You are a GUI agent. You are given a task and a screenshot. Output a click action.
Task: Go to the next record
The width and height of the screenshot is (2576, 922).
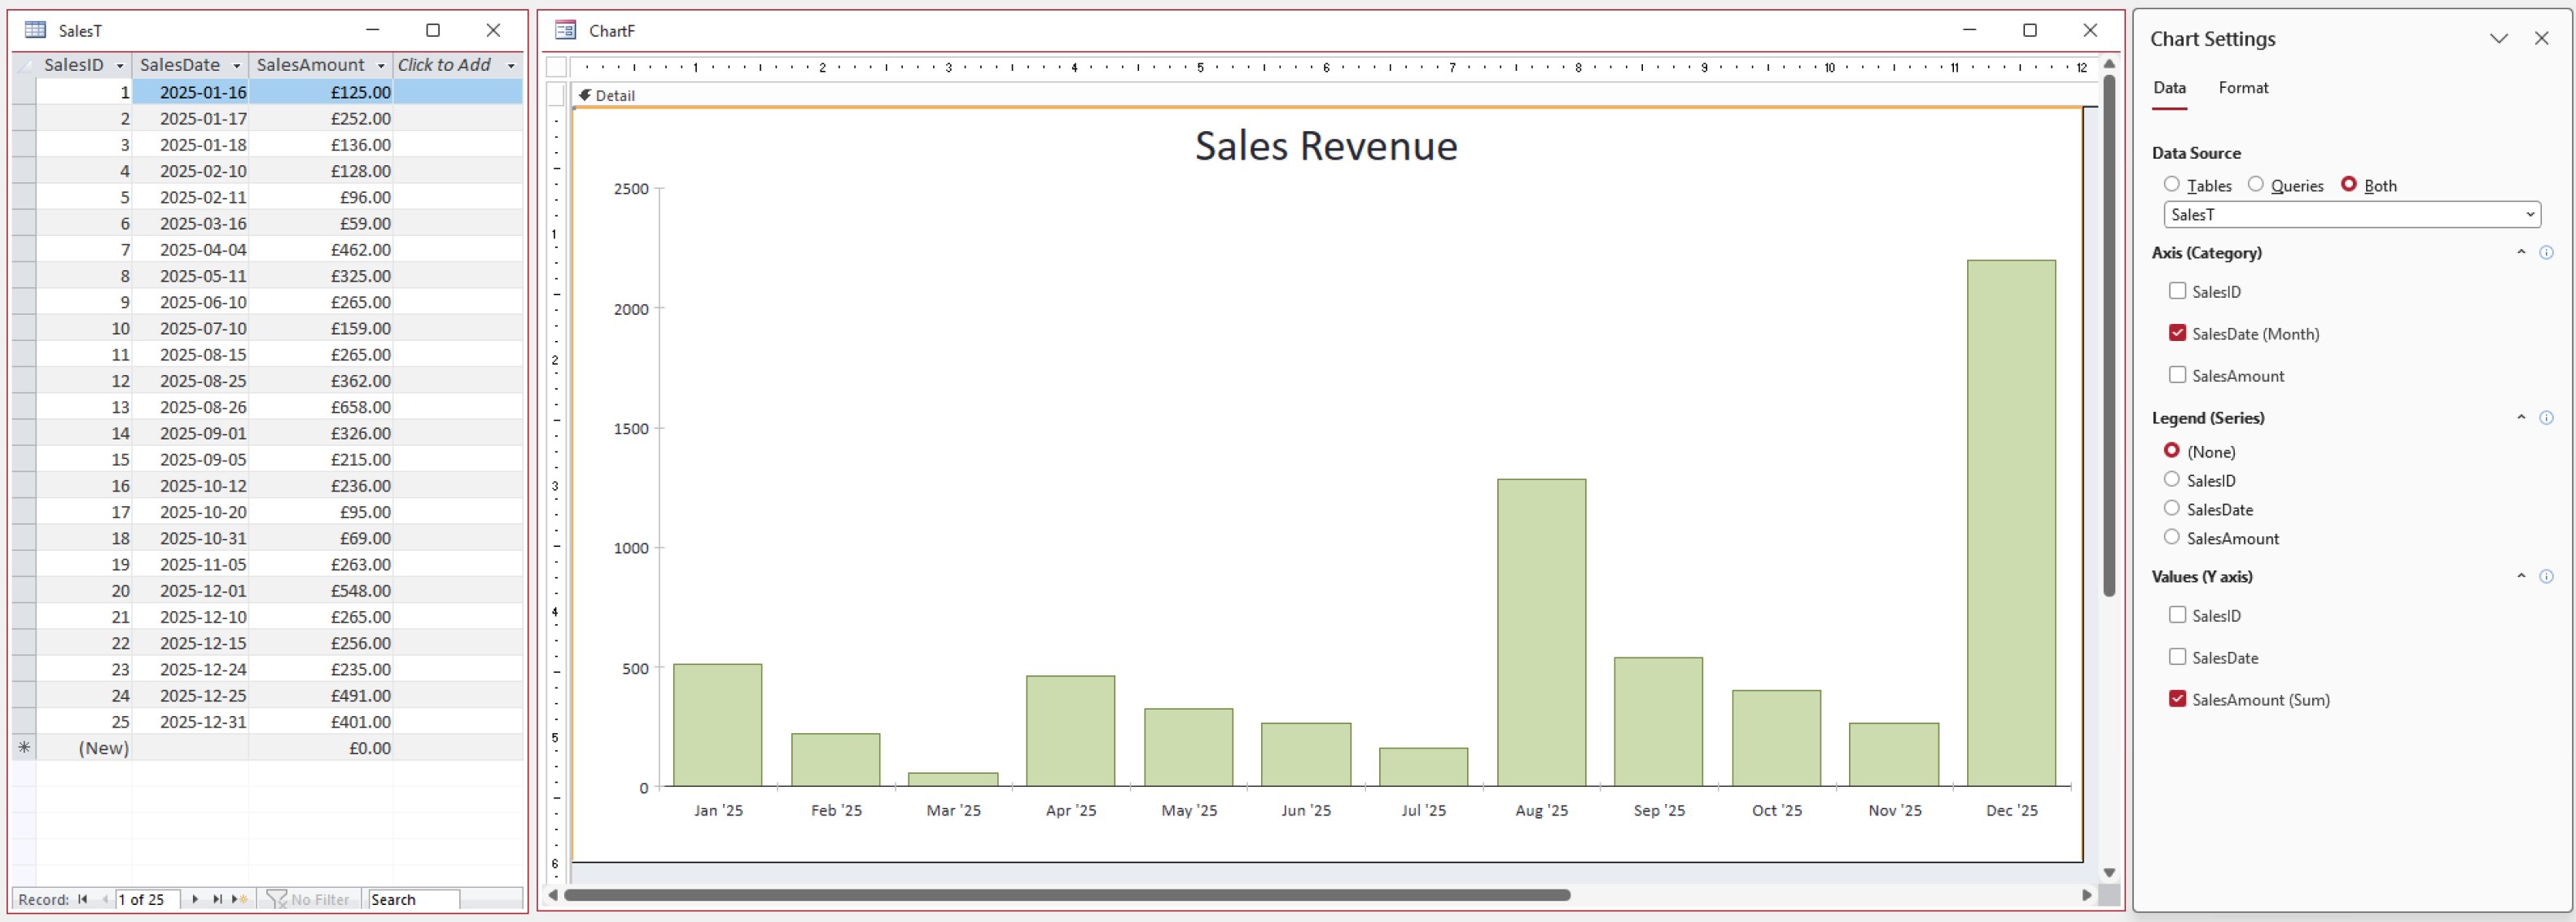pos(195,899)
